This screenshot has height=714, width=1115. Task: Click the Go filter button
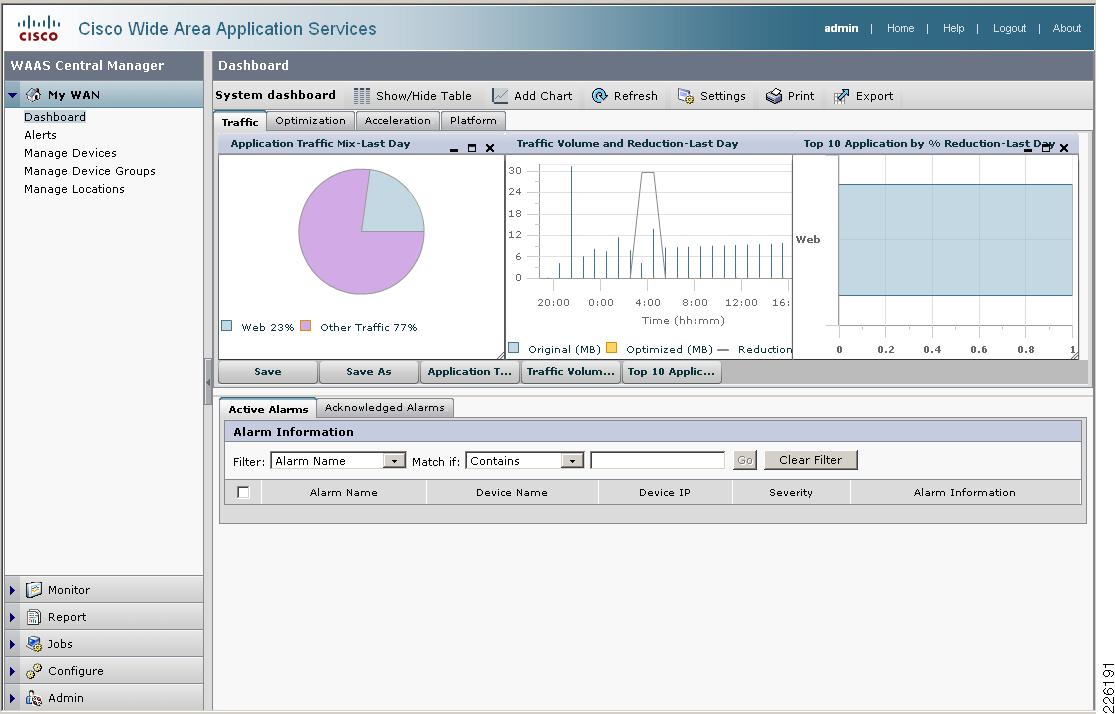pyautogui.click(x=745, y=460)
